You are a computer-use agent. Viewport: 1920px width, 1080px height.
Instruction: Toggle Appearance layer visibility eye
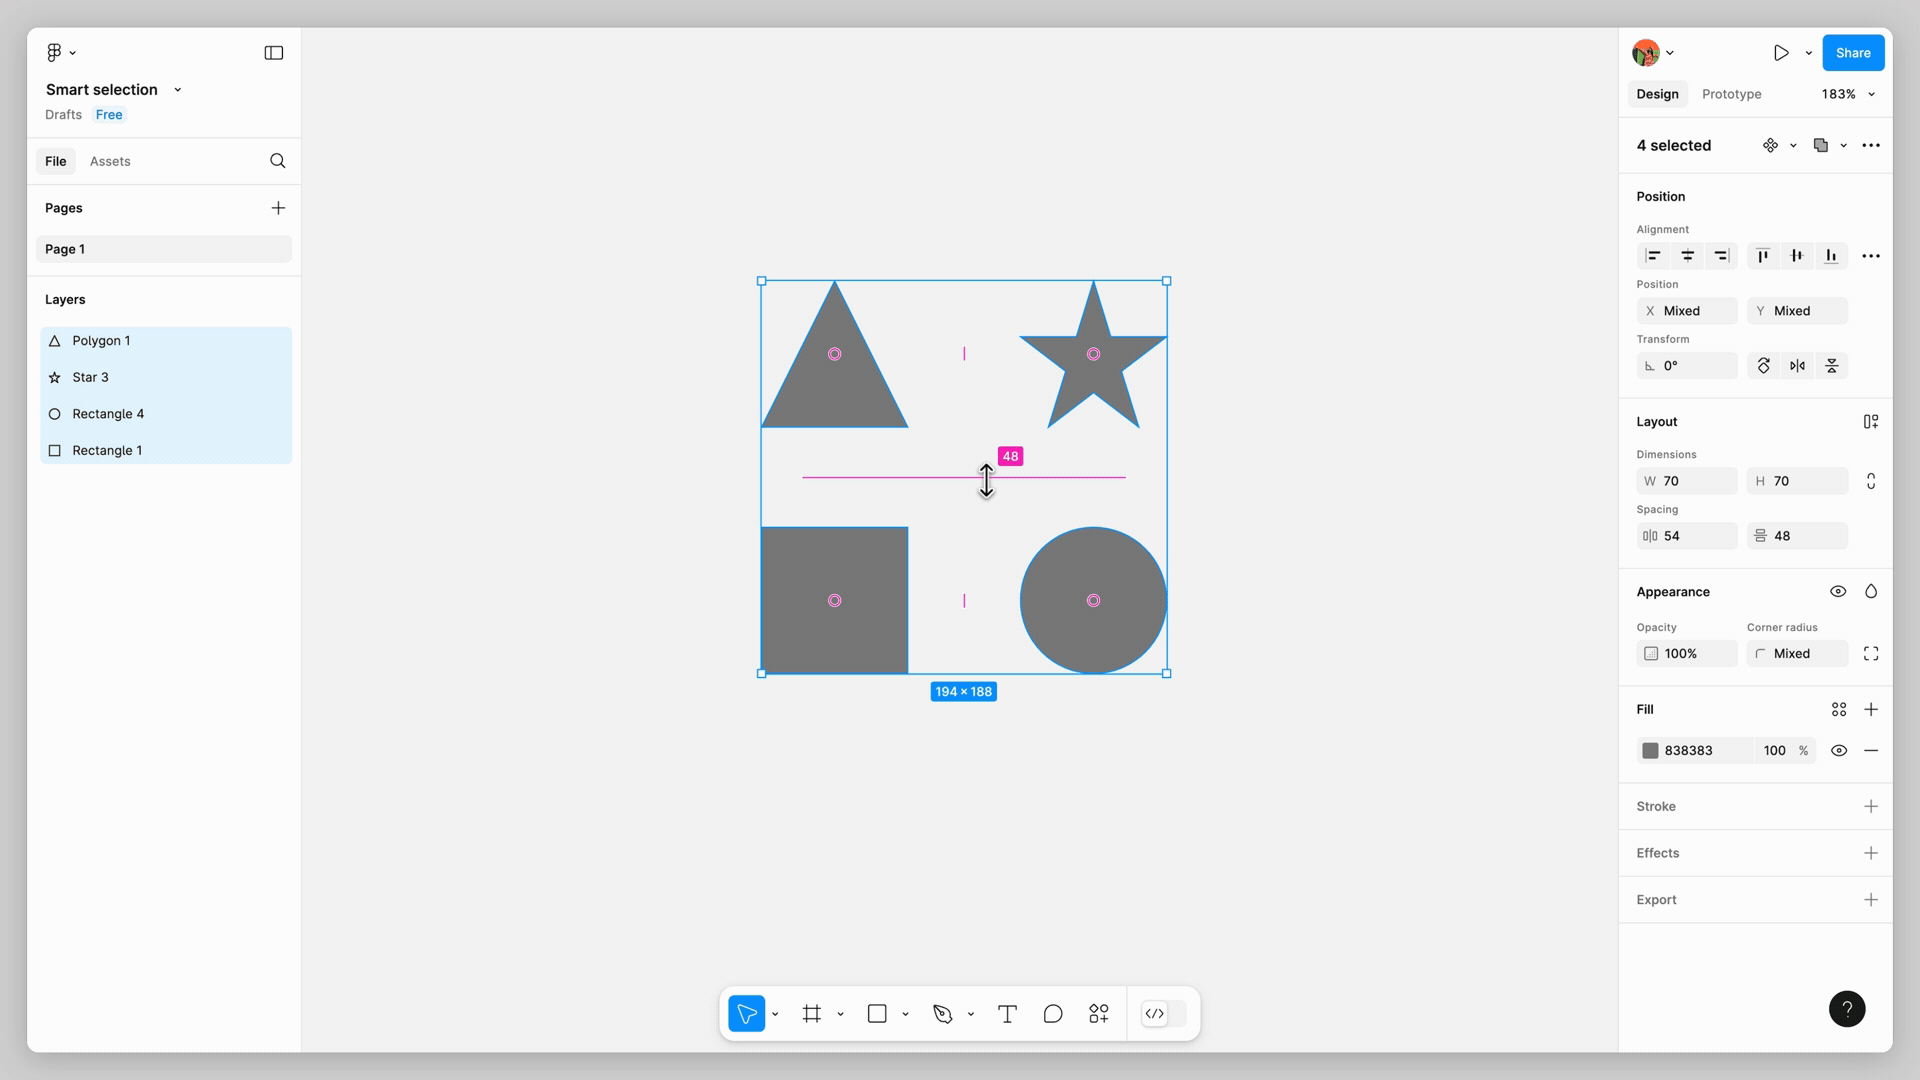click(x=1838, y=592)
